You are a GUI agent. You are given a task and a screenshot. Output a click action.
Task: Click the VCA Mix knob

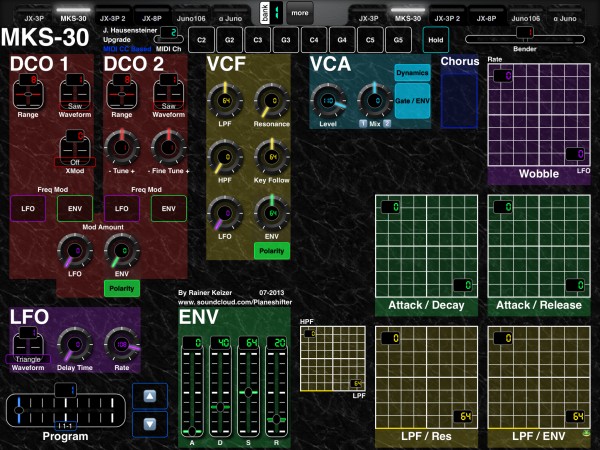[375, 101]
